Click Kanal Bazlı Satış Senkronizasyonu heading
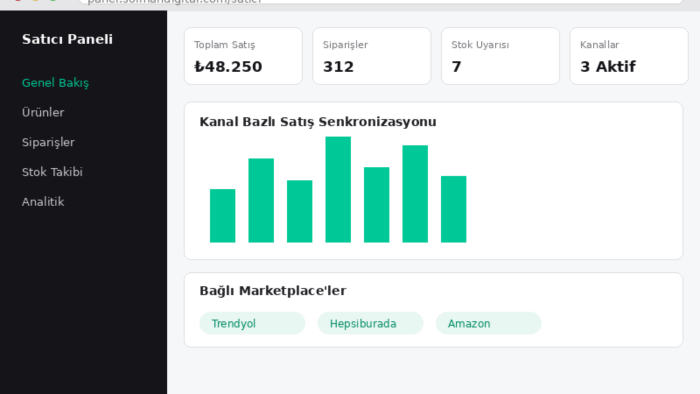700x394 pixels. coord(318,122)
